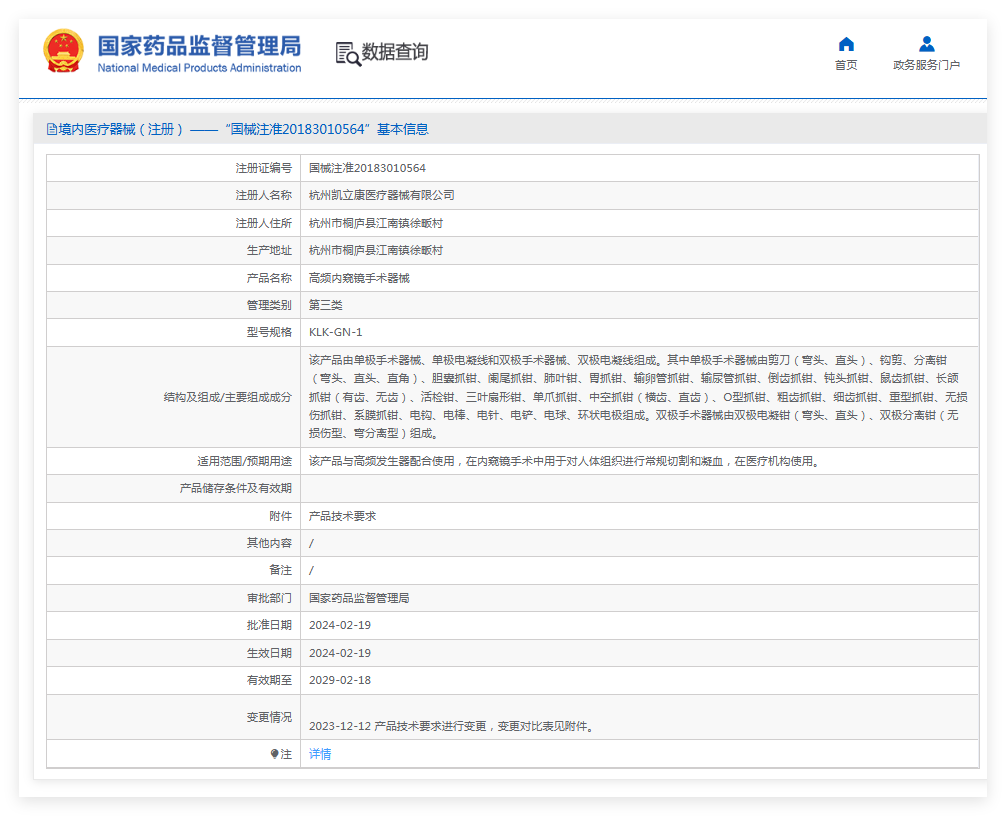Image resolution: width=1006 pixels, height=816 pixels.
Task: Click attachment value 产品技术要求
Action: coord(342,516)
